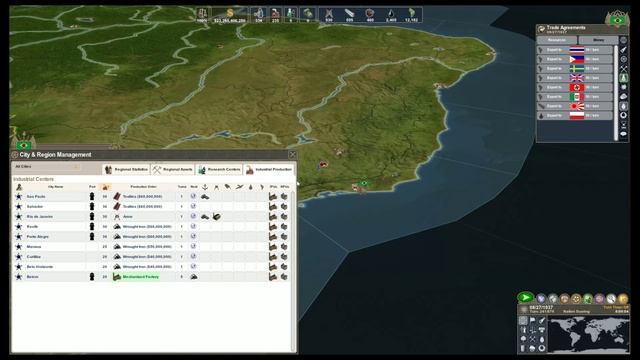
Task: Click the oil drop resource icon in top bar
Action: click(x=391, y=14)
